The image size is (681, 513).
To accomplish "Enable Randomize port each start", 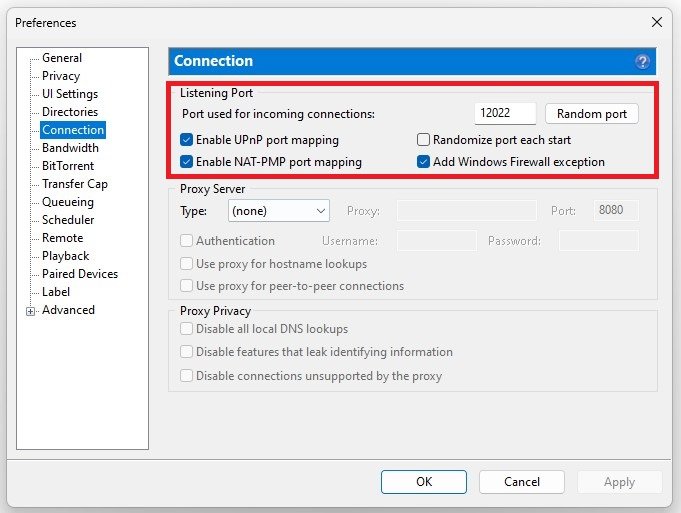I will point(424,140).
